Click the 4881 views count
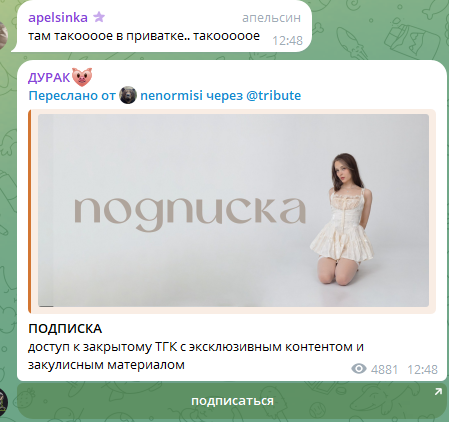This screenshot has width=449, height=422. point(384,370)
